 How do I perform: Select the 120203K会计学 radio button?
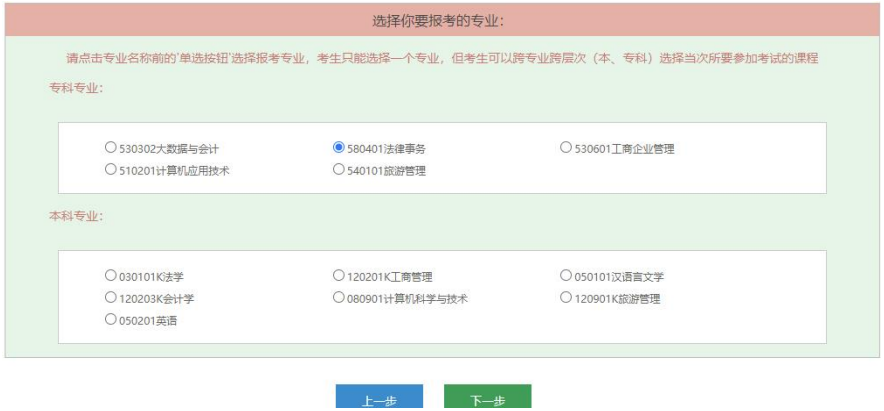click(111, 298)
